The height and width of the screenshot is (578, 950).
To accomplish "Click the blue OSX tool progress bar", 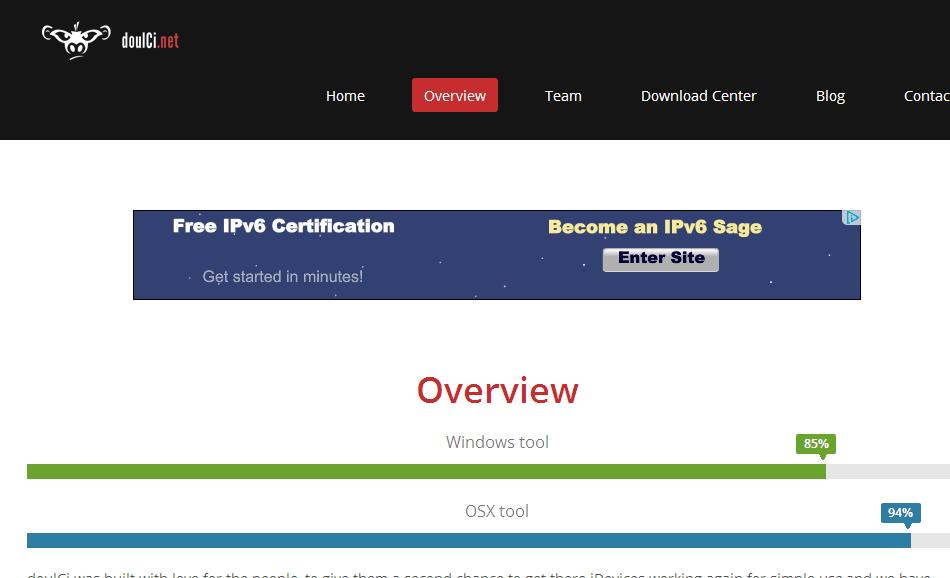I will pyautogui.click(x=469, y=540).
